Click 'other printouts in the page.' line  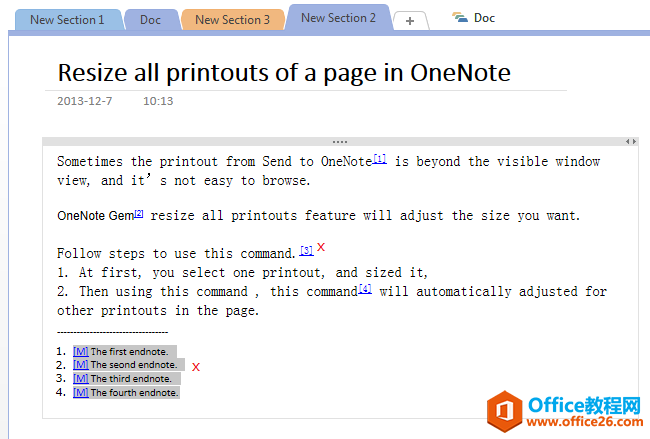coord(158,310)
